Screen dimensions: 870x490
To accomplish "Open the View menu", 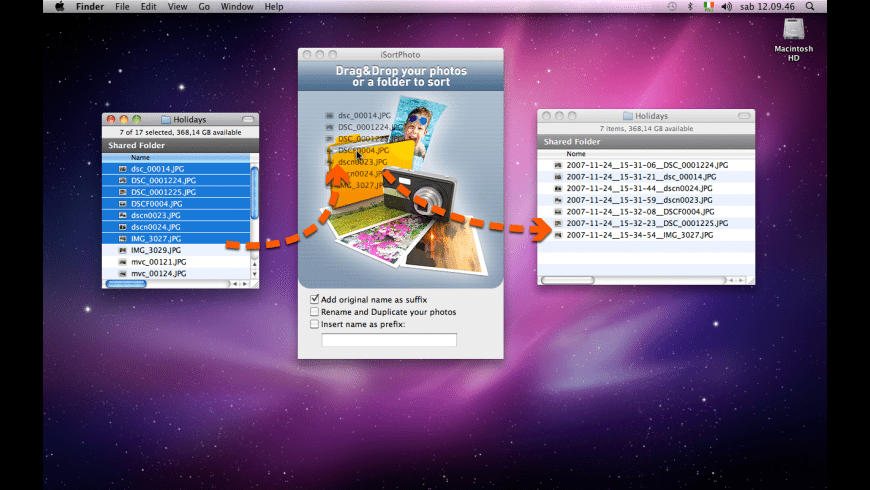I will (177, 7).
